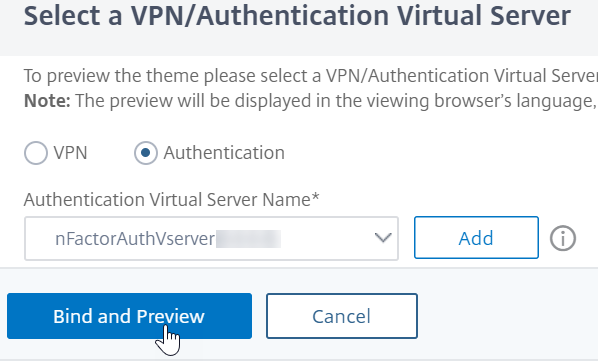Click the Add button
This screenshot has width=598, height=364.
[476, 238]
